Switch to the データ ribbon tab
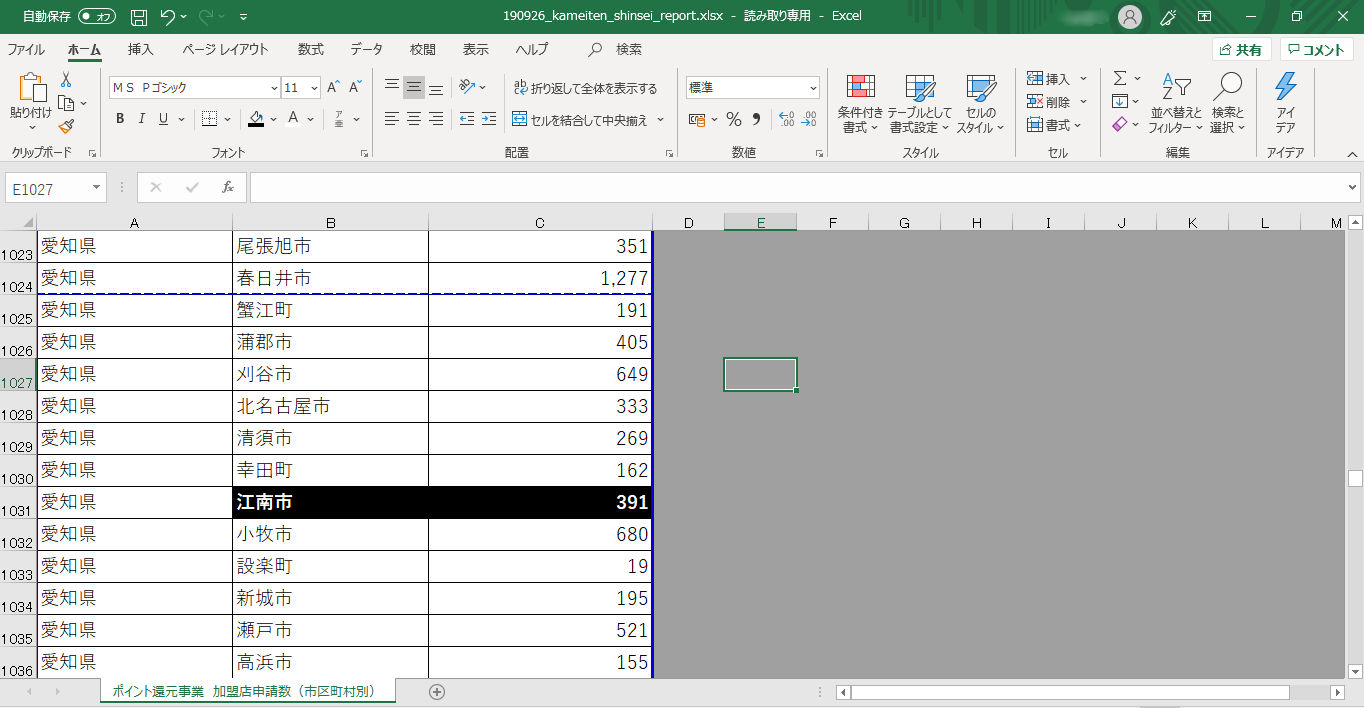This screenshot has width=1364, height=708. coord(366,49)
